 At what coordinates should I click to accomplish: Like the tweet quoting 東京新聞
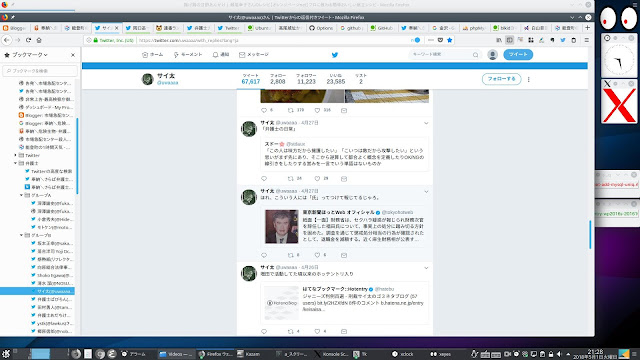[x=317, y=255]
